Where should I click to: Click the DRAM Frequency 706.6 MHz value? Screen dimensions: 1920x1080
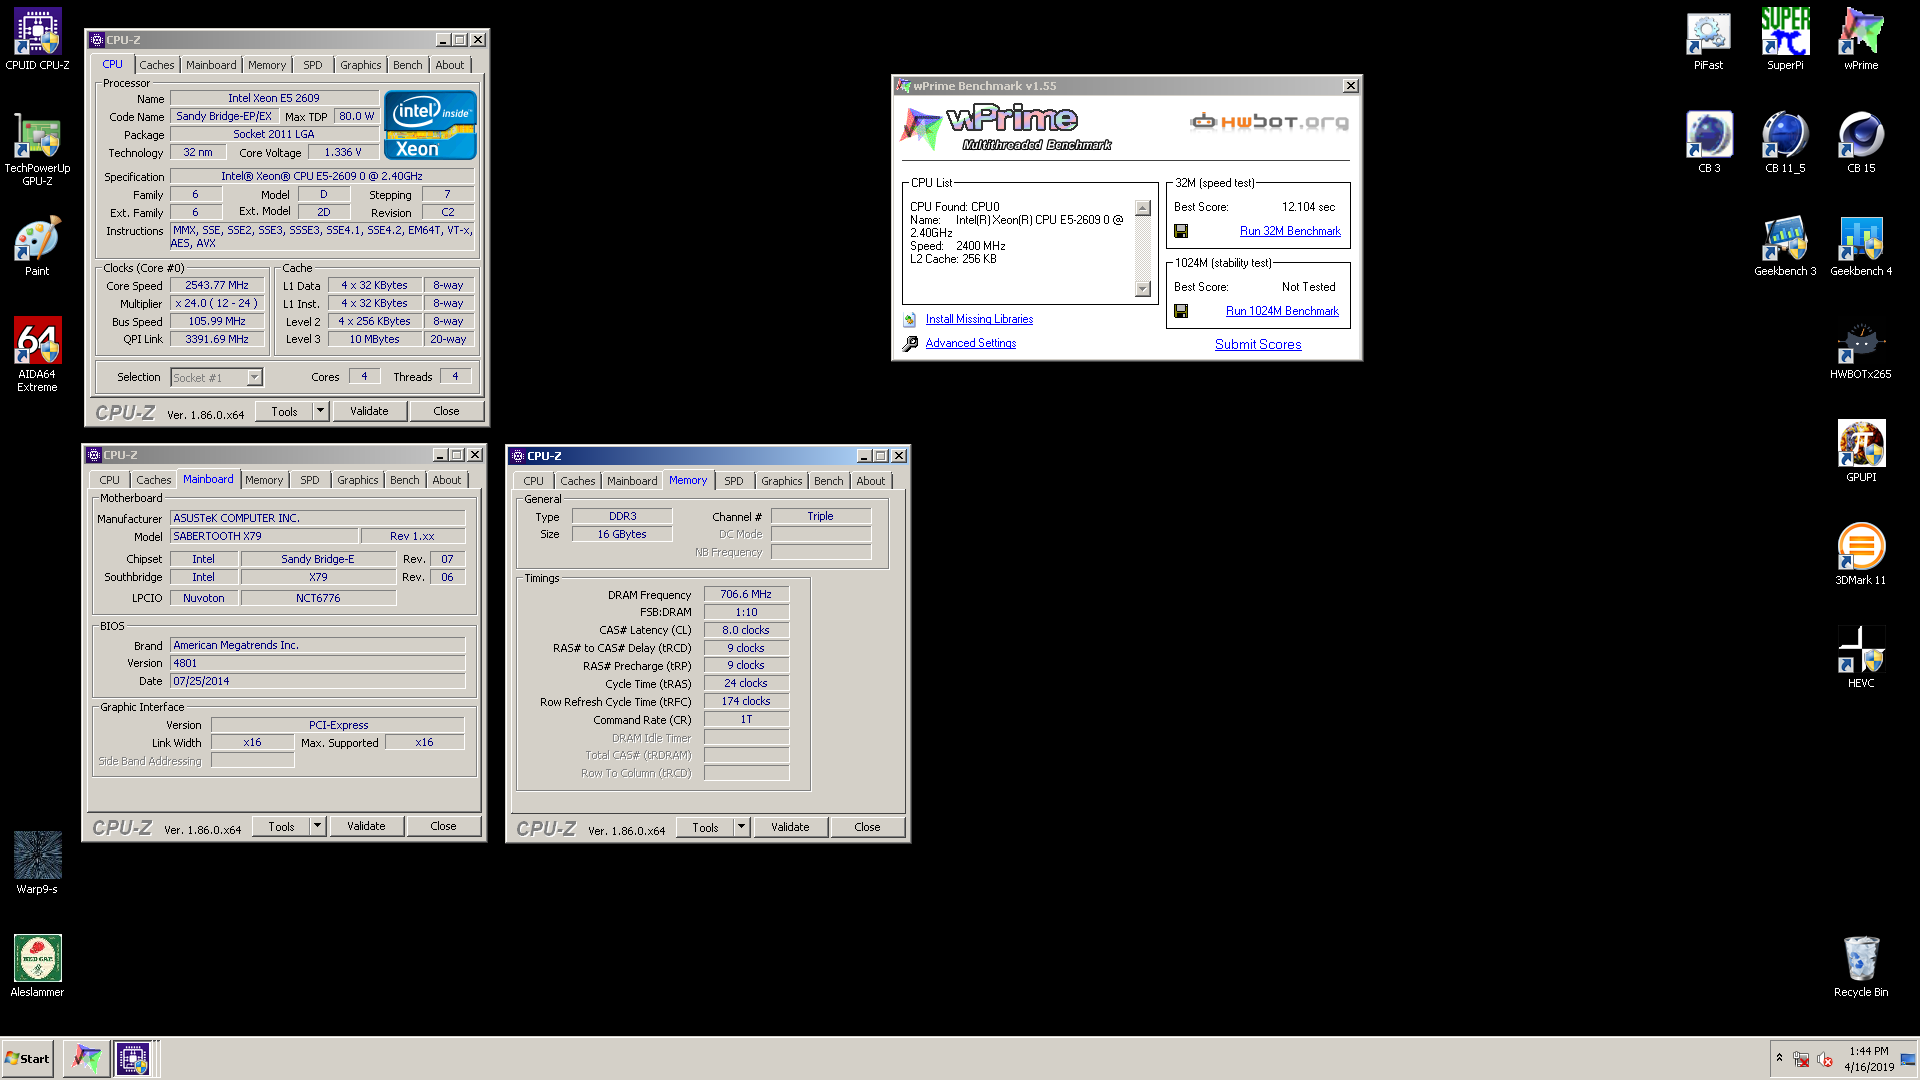tap(746, 594)
